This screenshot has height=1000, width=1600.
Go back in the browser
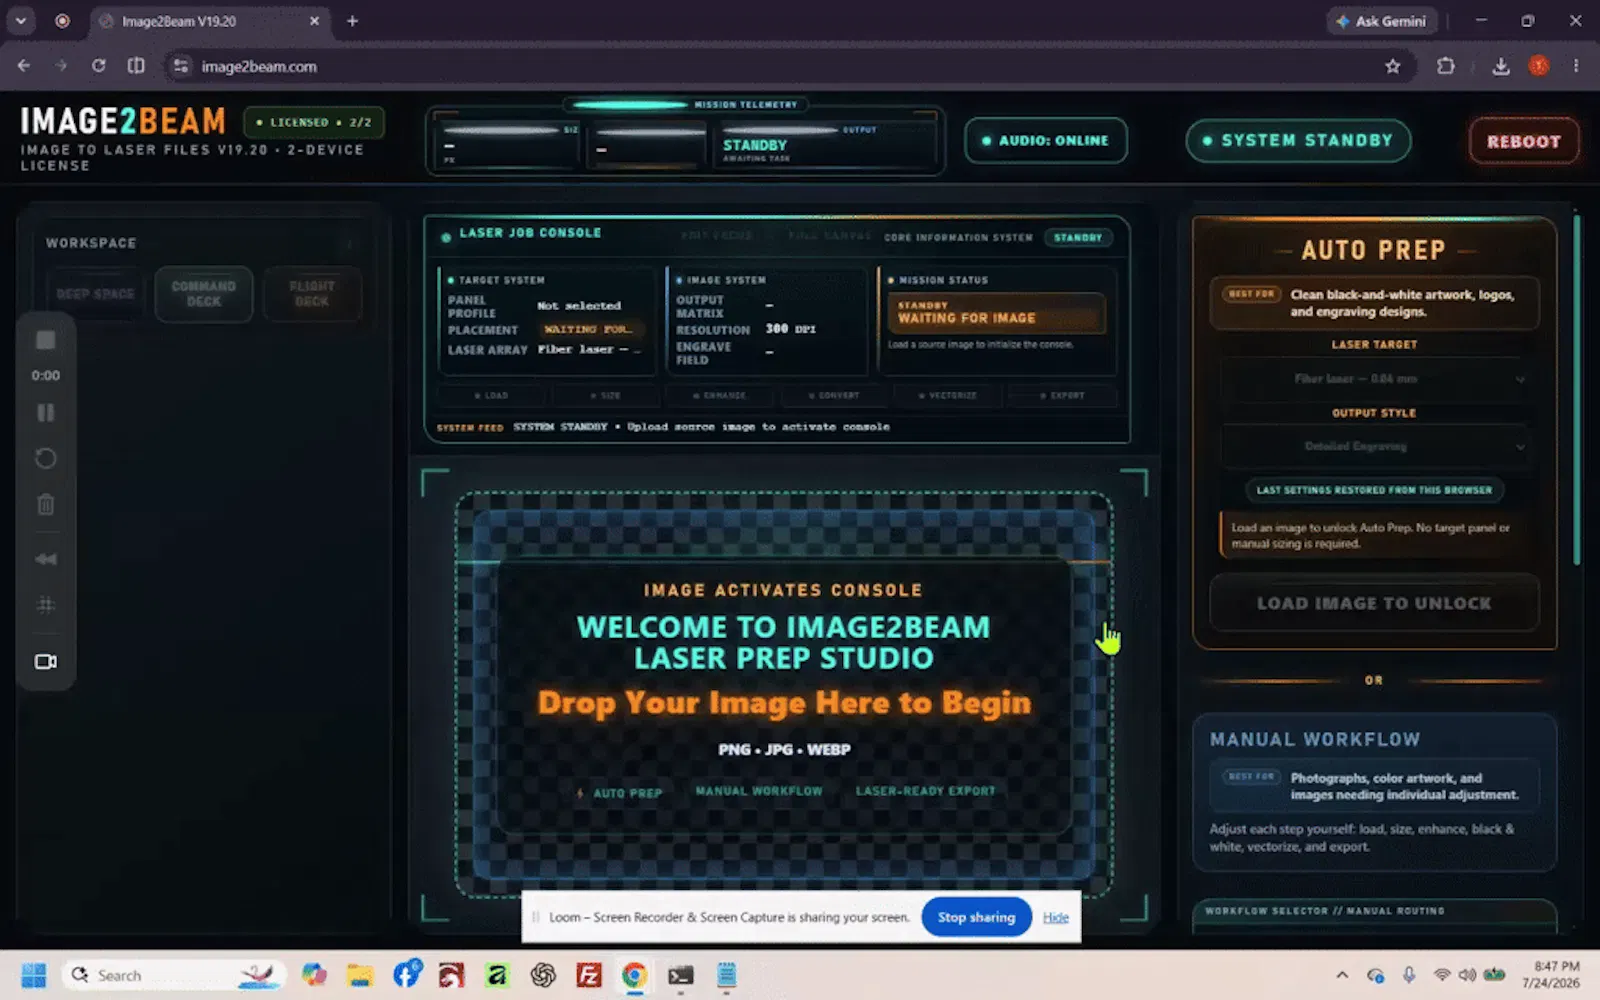point(24,66)
